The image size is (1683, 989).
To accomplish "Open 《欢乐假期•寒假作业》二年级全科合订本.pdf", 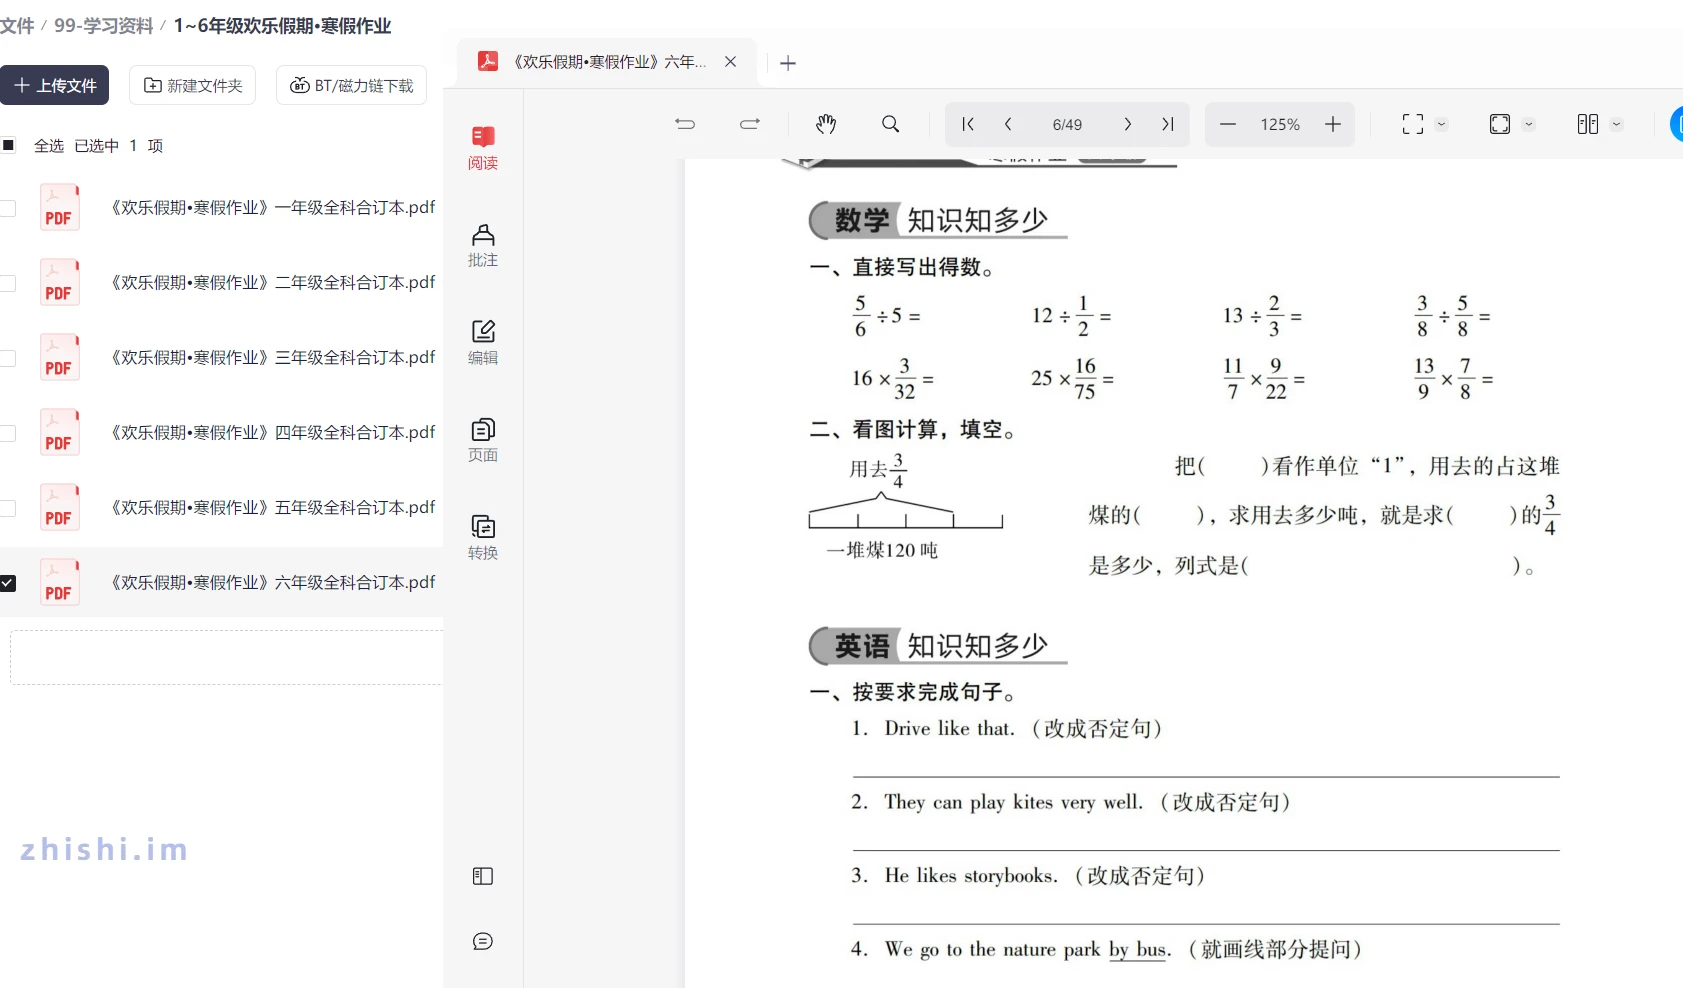I will click(272, 283).
